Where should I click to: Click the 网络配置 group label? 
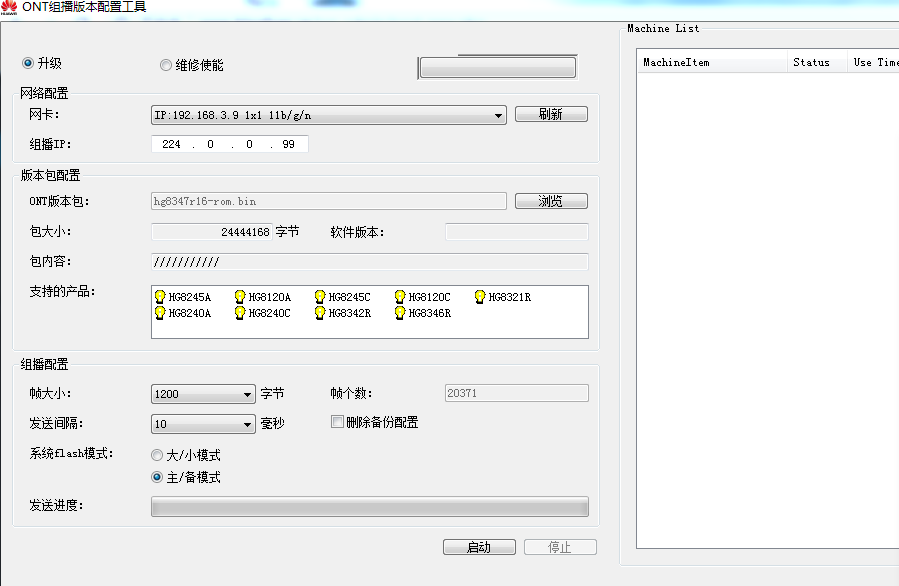44,93
